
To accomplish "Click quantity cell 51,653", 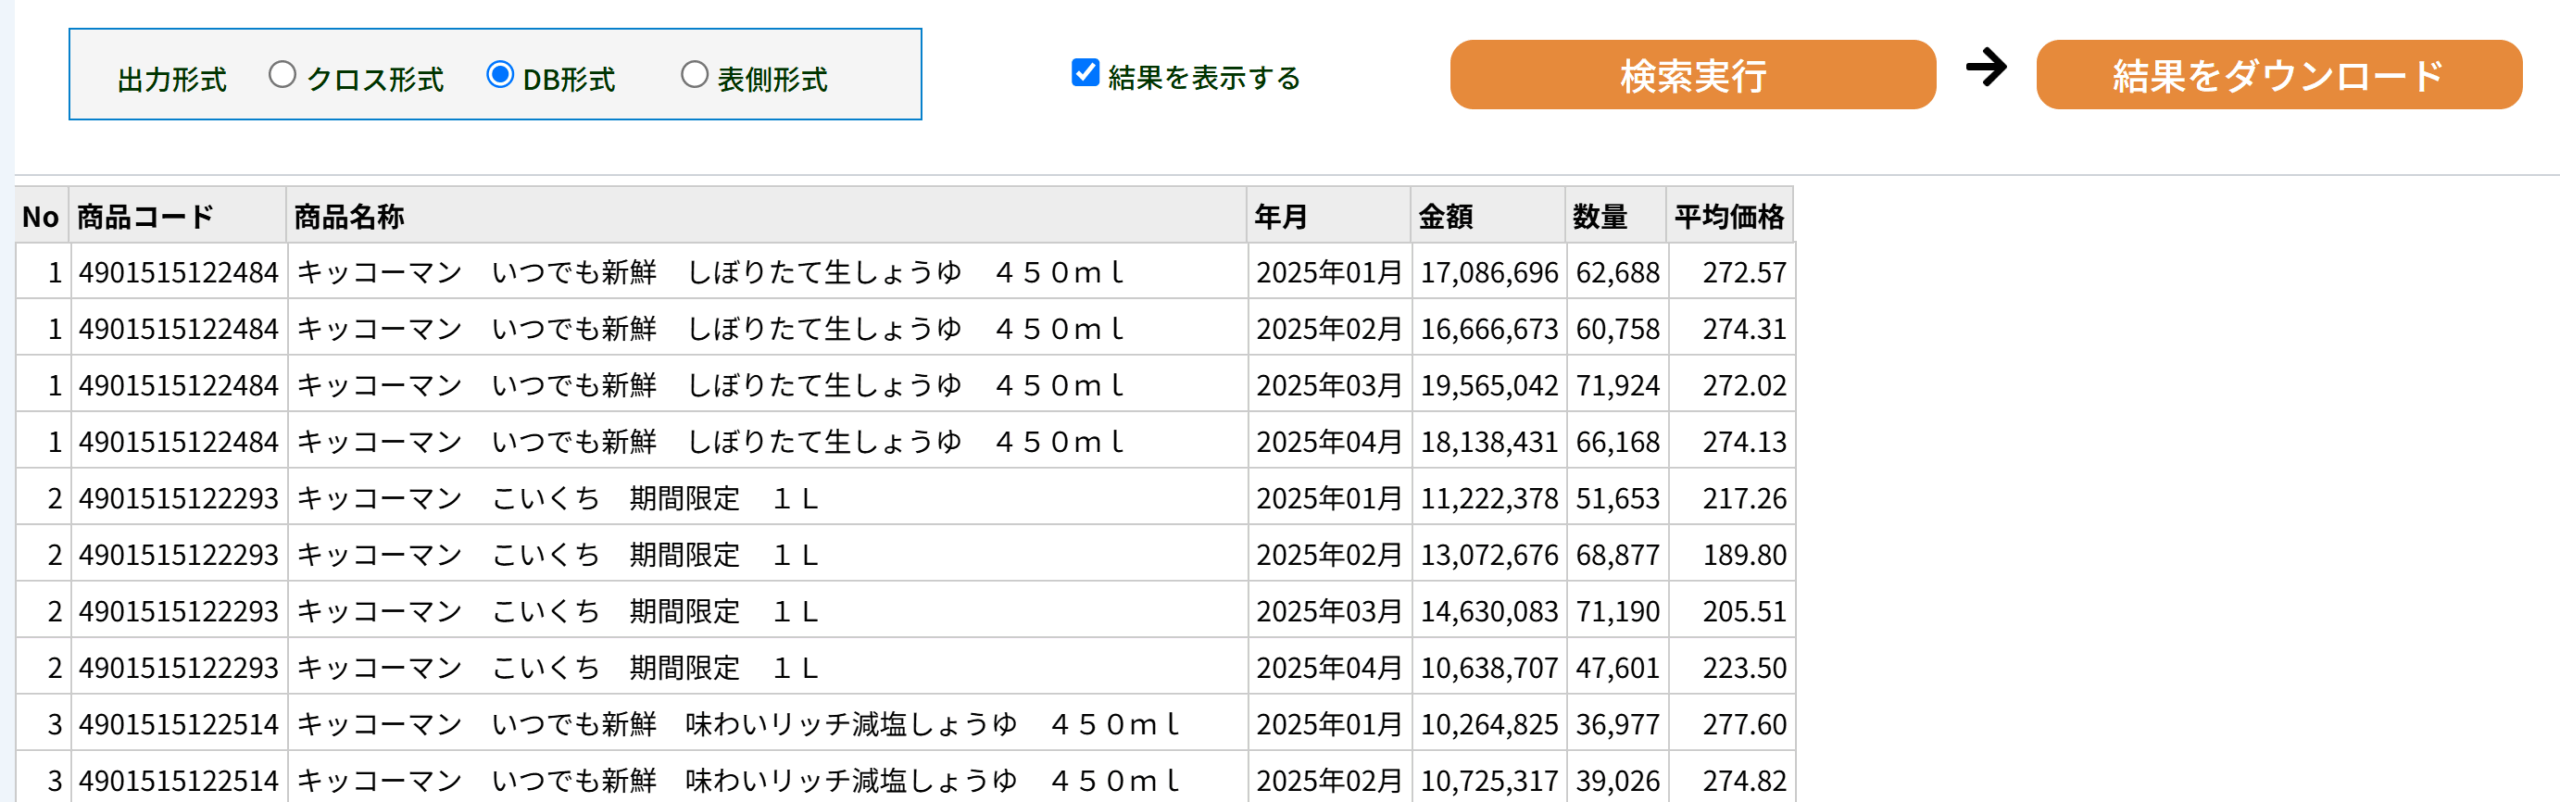I will [x=1617, y=498].
